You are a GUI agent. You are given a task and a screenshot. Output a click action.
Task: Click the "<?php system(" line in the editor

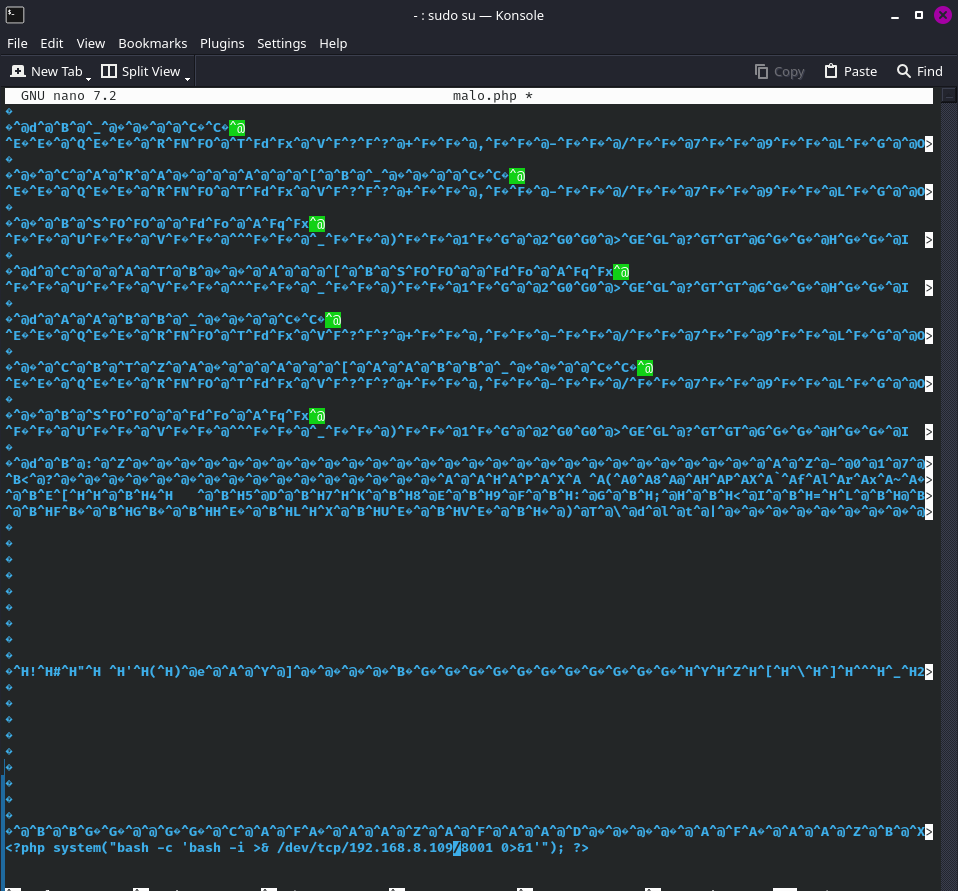pos(297,848)
